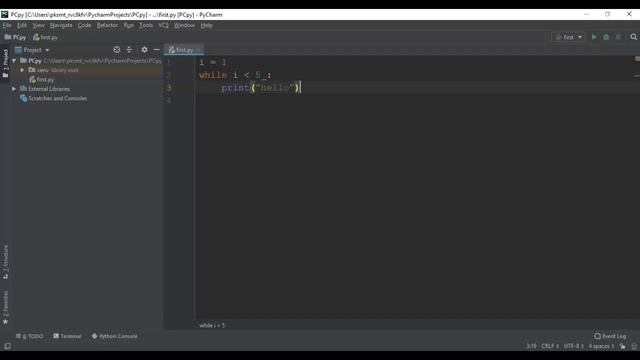
Task: Open the Help menu
Action: tap(206, 25)
